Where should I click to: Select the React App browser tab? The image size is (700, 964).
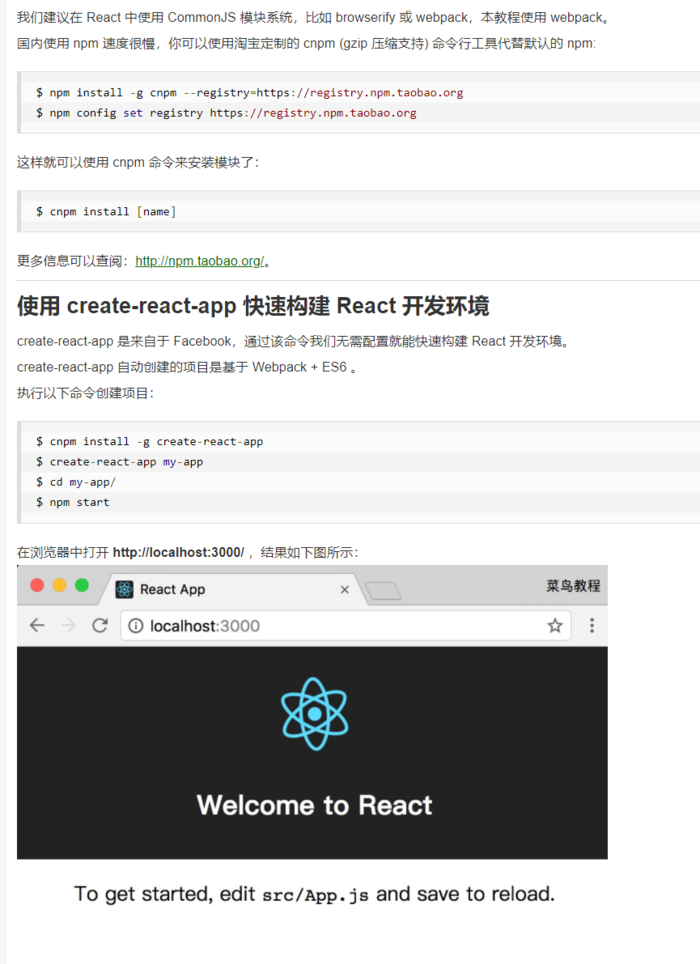tap(234, 589)
